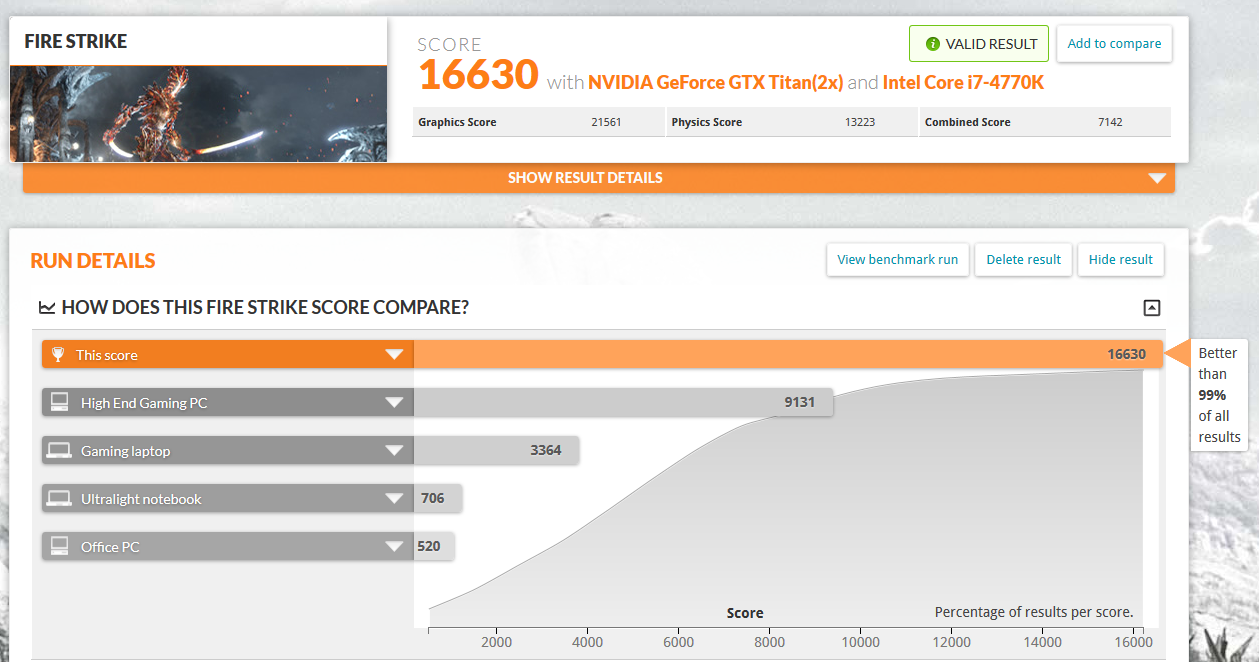Expand This score dropdown arrow
This screenshot has width=1259, height=662.
[394, 355]
